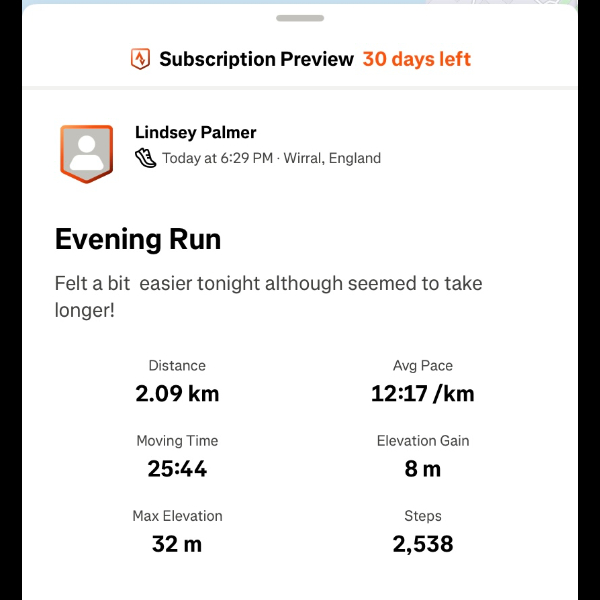The image size is (600, 600).
Task: Tap the Steps 2,538 stat
Action: (422, 543)
